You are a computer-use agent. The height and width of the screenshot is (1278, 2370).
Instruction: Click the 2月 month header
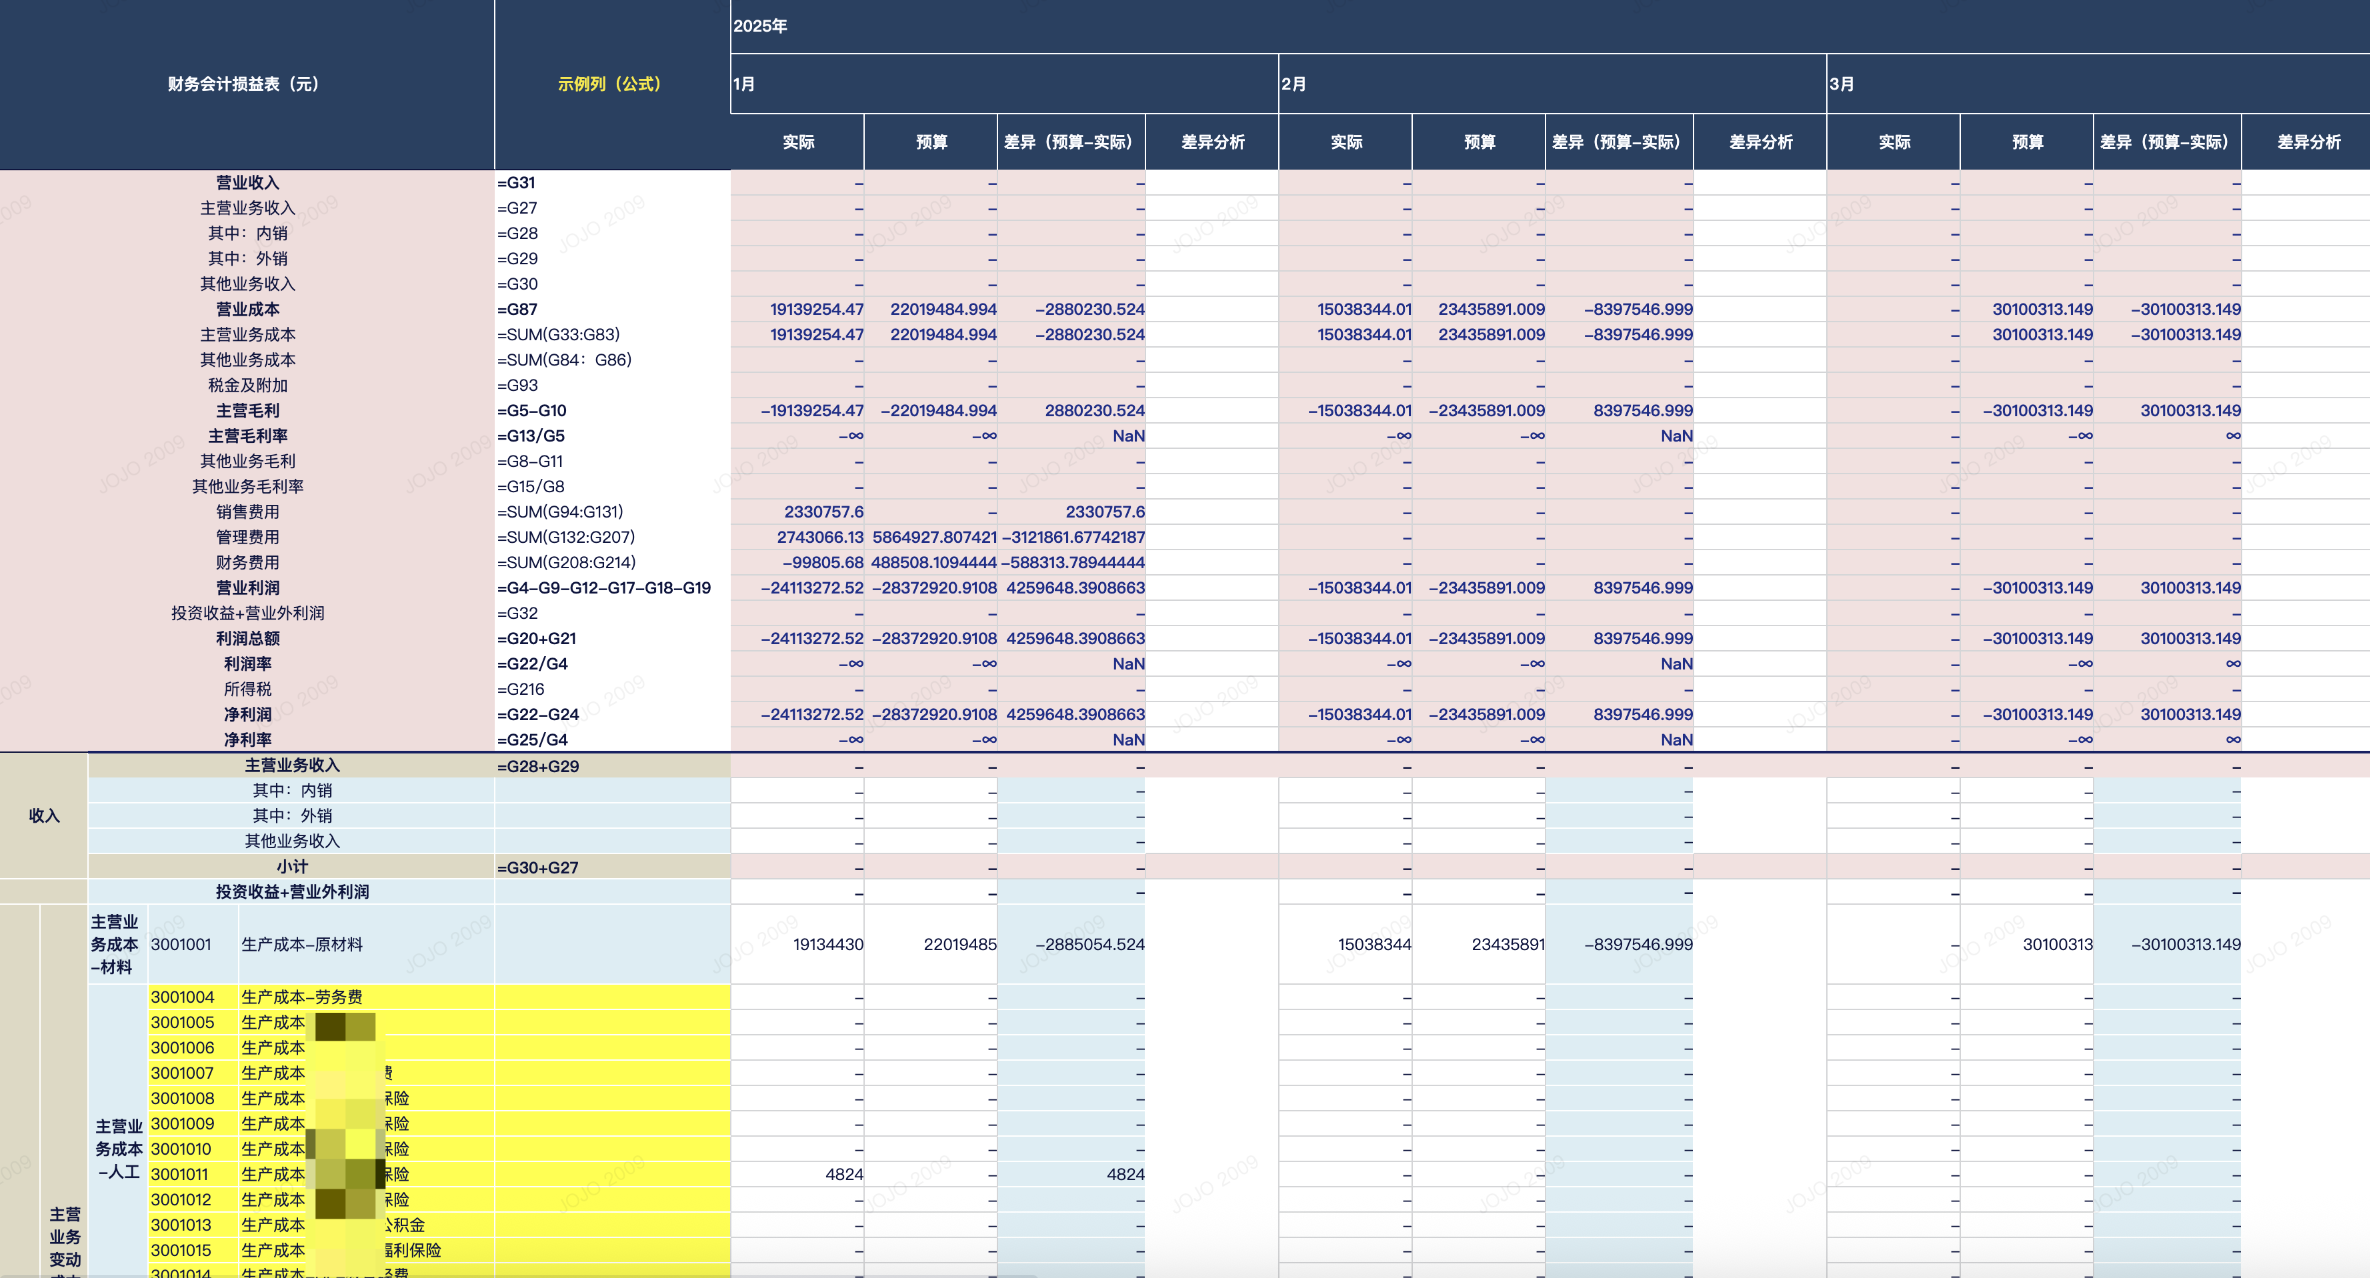[x=1294, y=84]
